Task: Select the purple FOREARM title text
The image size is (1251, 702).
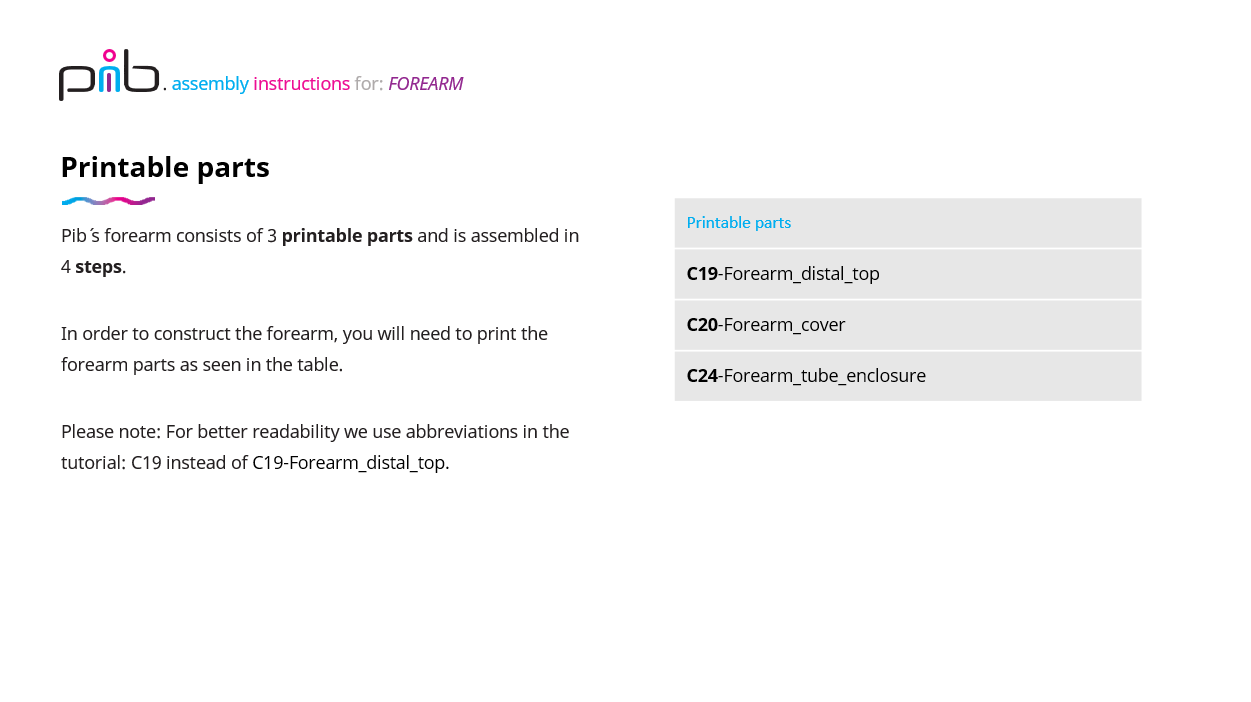Action: pos(425,84)
